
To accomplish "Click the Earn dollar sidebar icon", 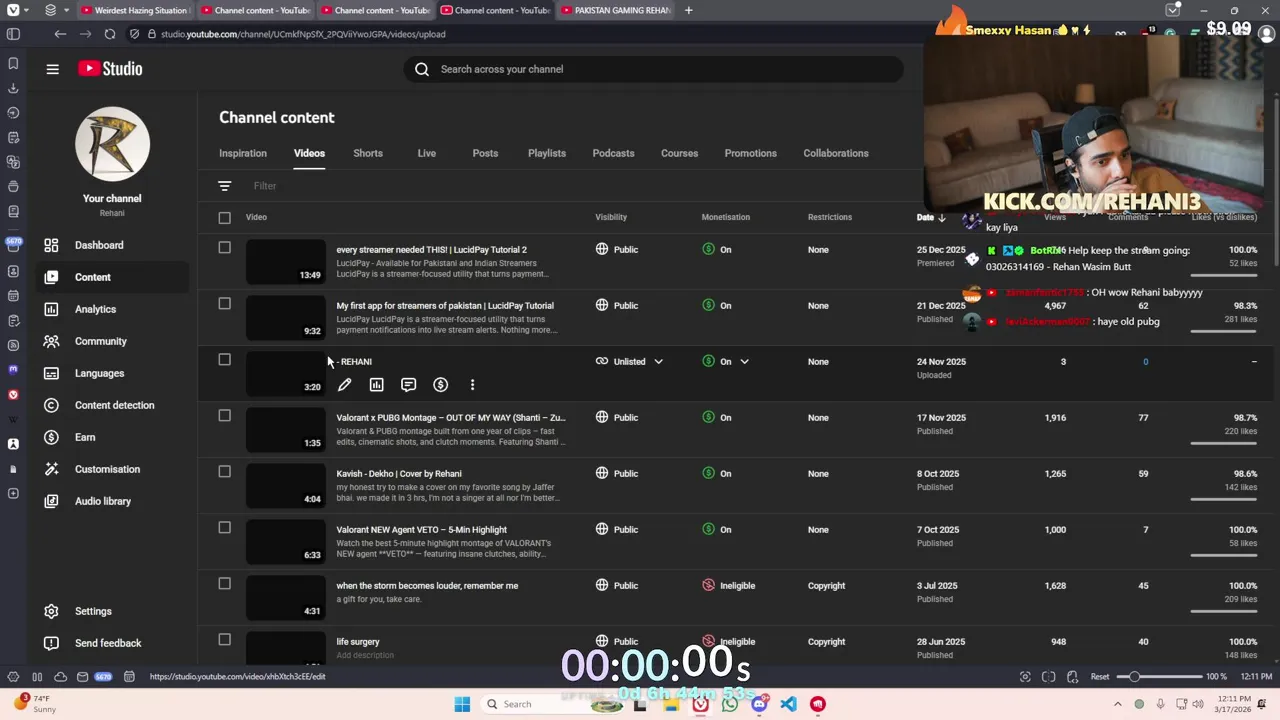I will click(x=51, y=437).
